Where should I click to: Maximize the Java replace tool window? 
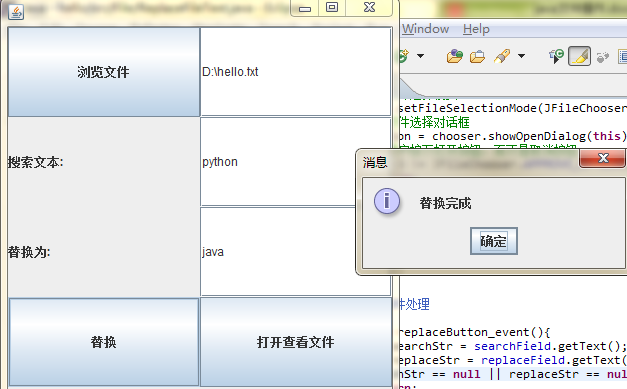click(x=332, y=8)
